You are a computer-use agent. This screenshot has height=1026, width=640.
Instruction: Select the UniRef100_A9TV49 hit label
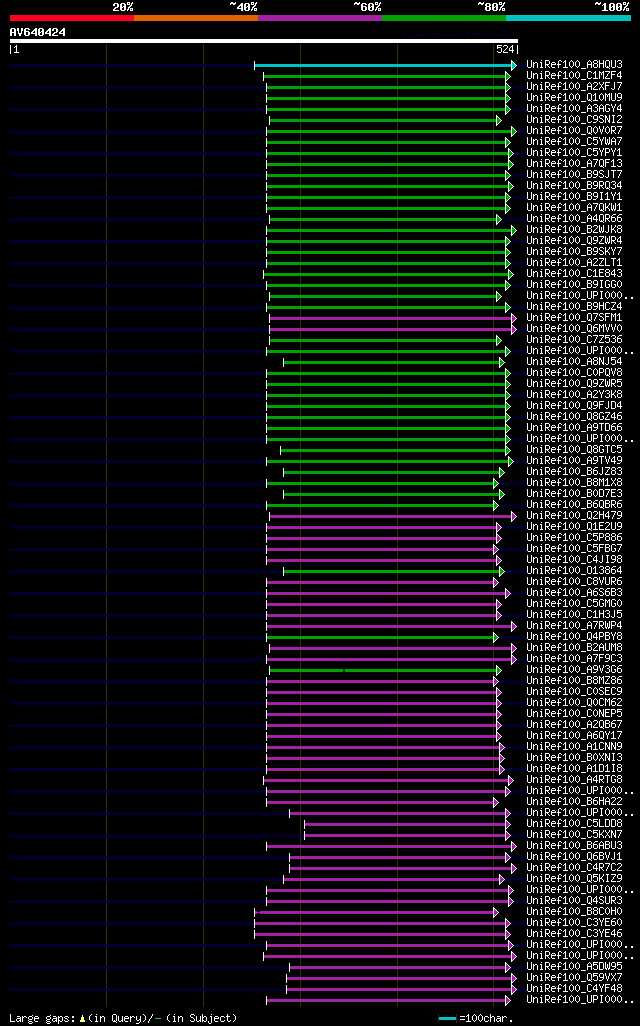pos(575,461)
